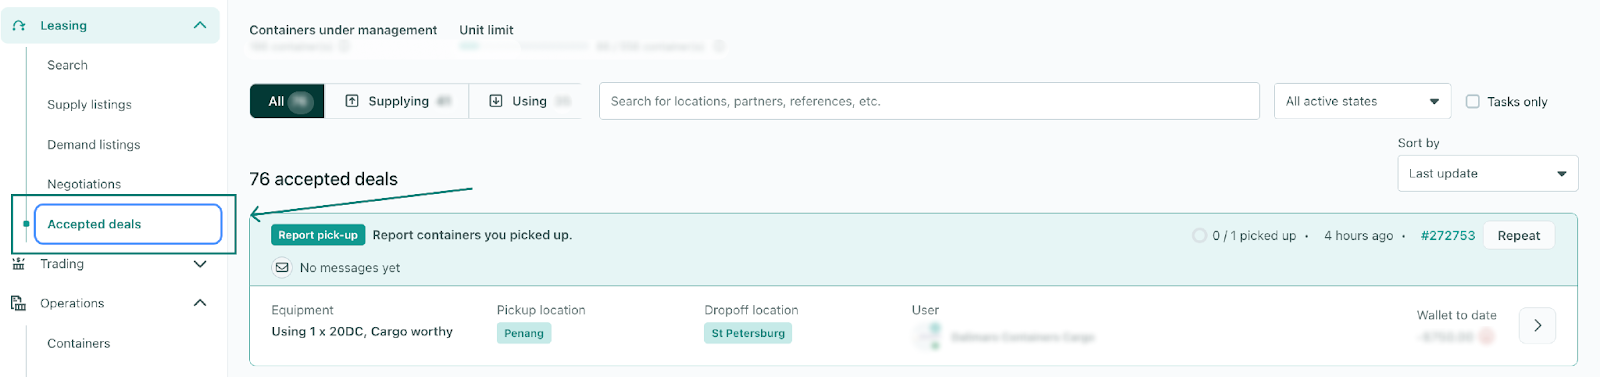Viewport: 1600px width, 377px height.
Task: Click the Repeat button
Action: pos(1518,236)
